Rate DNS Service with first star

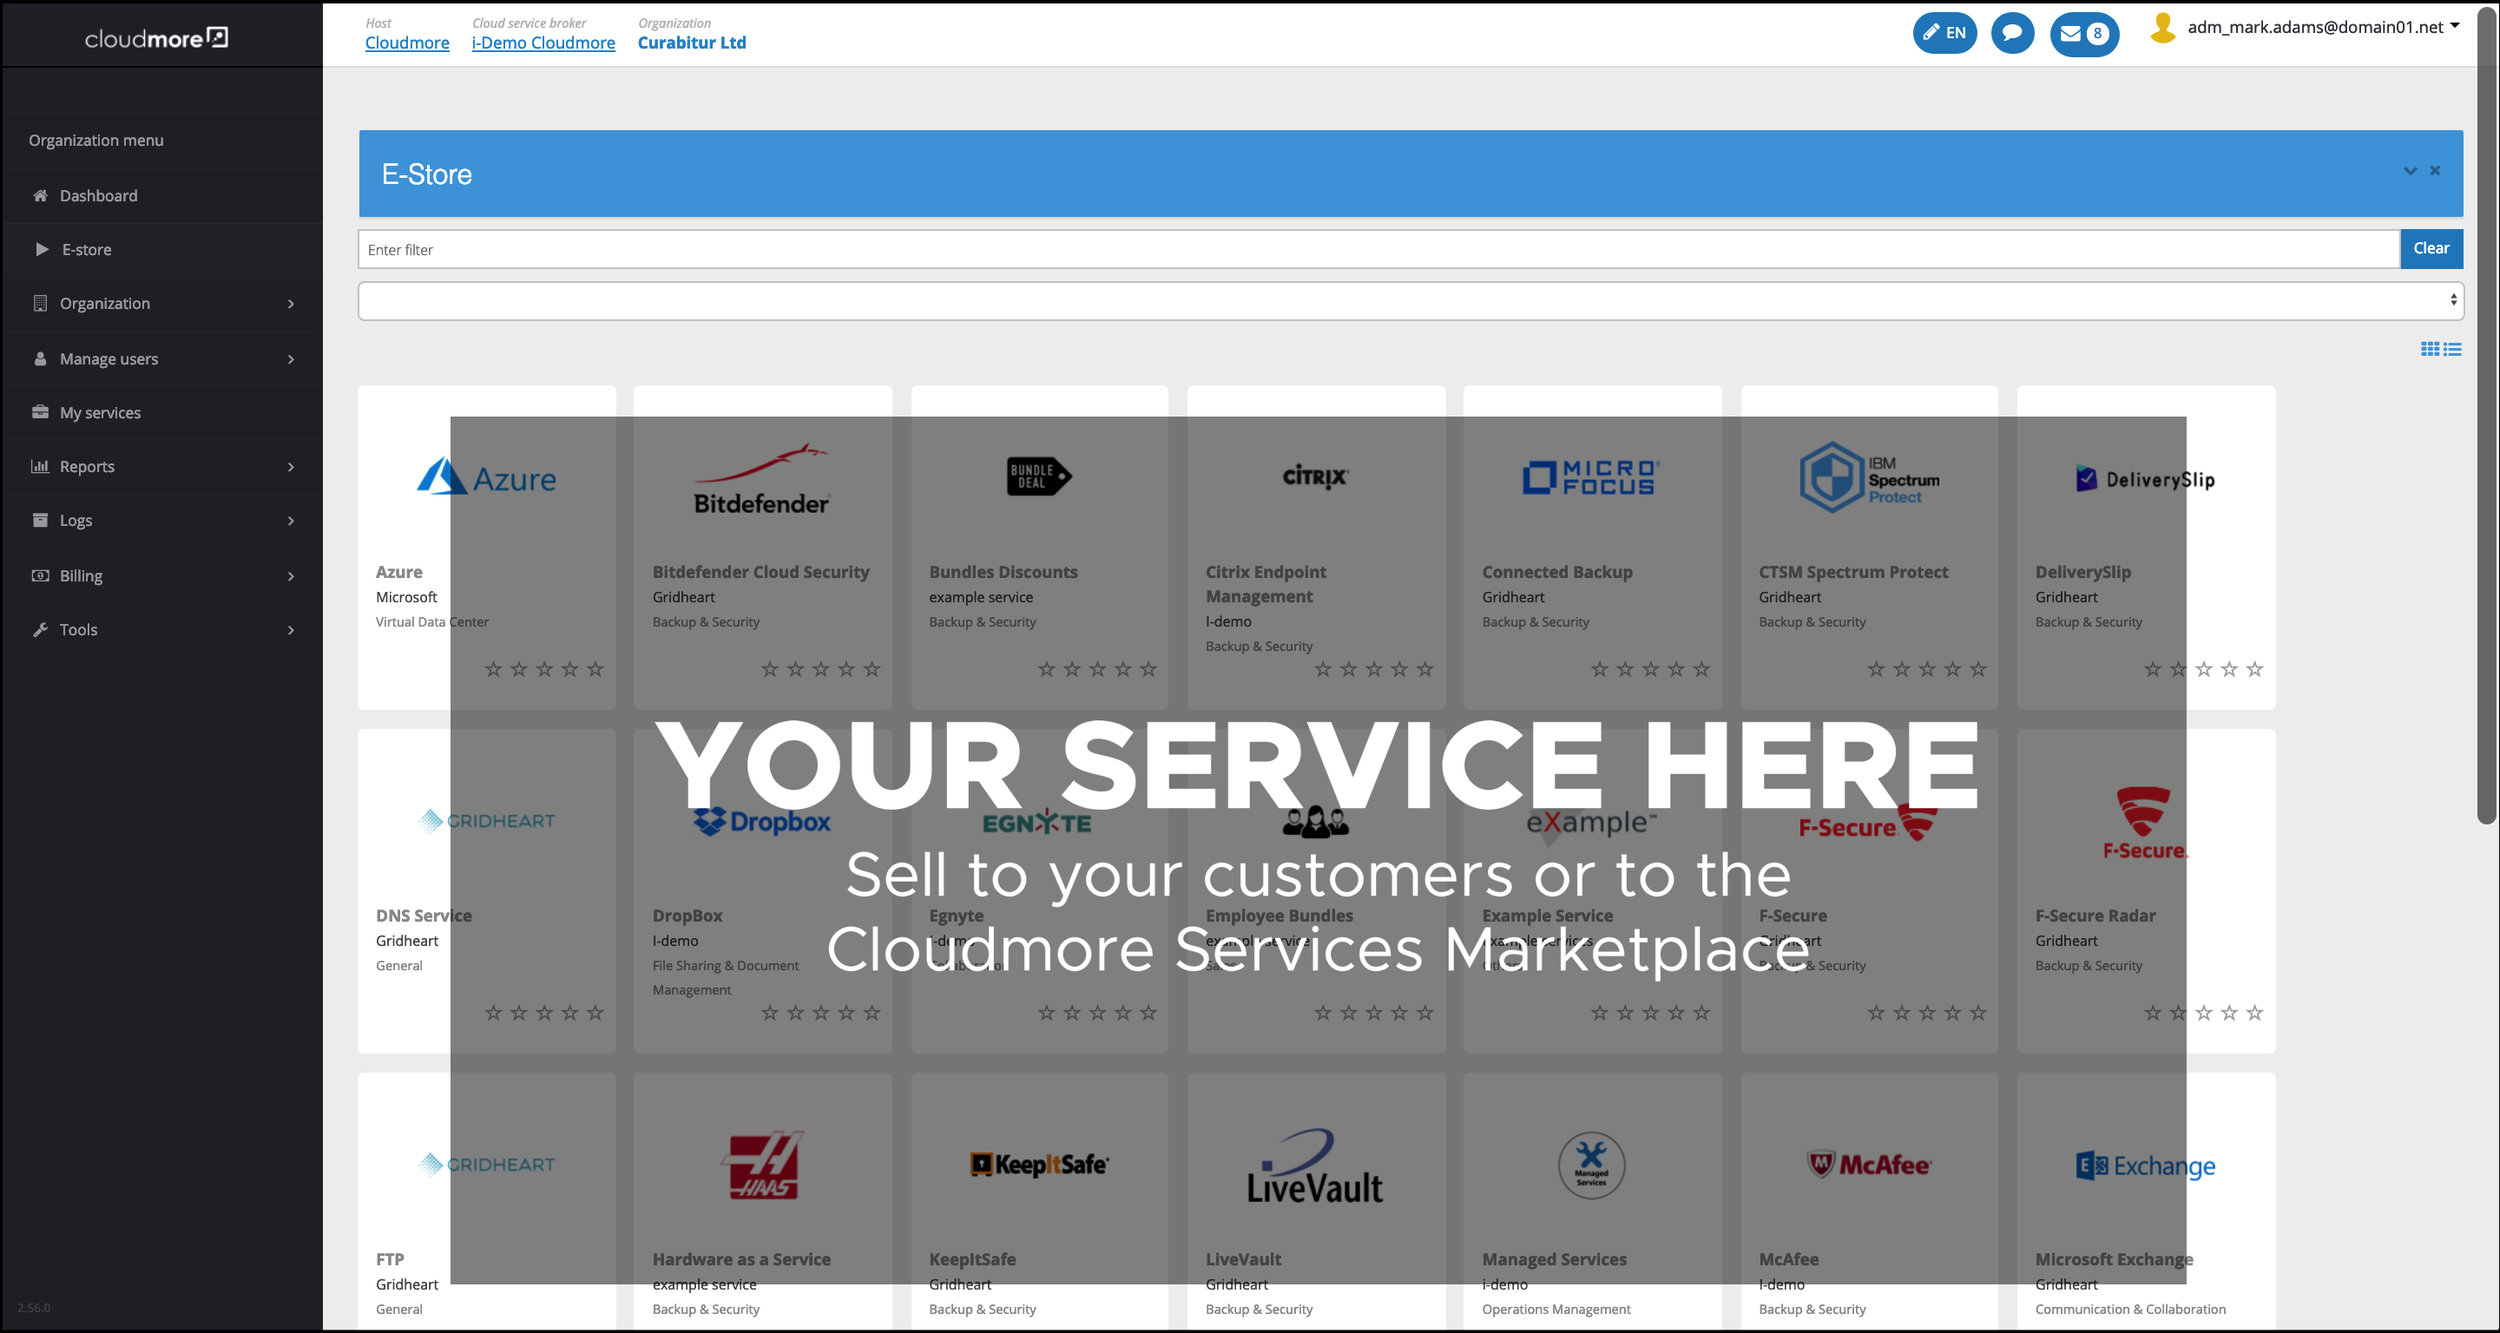tap(493, 1013)
